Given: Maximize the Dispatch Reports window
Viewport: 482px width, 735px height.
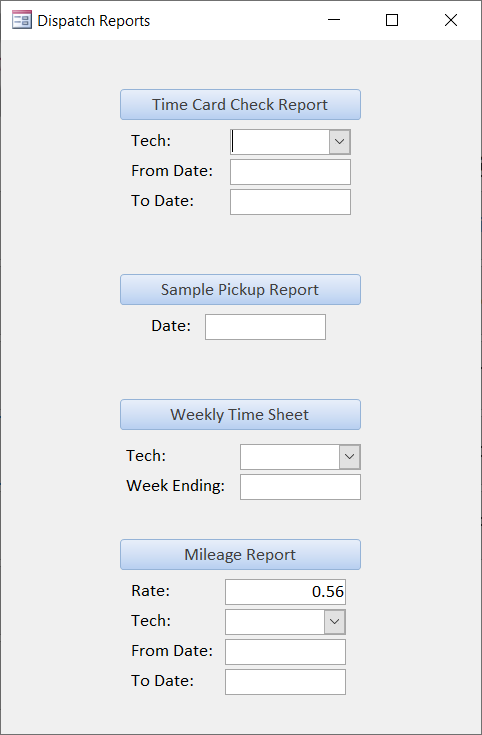Looking at the screenshot, I should (392, 20).
